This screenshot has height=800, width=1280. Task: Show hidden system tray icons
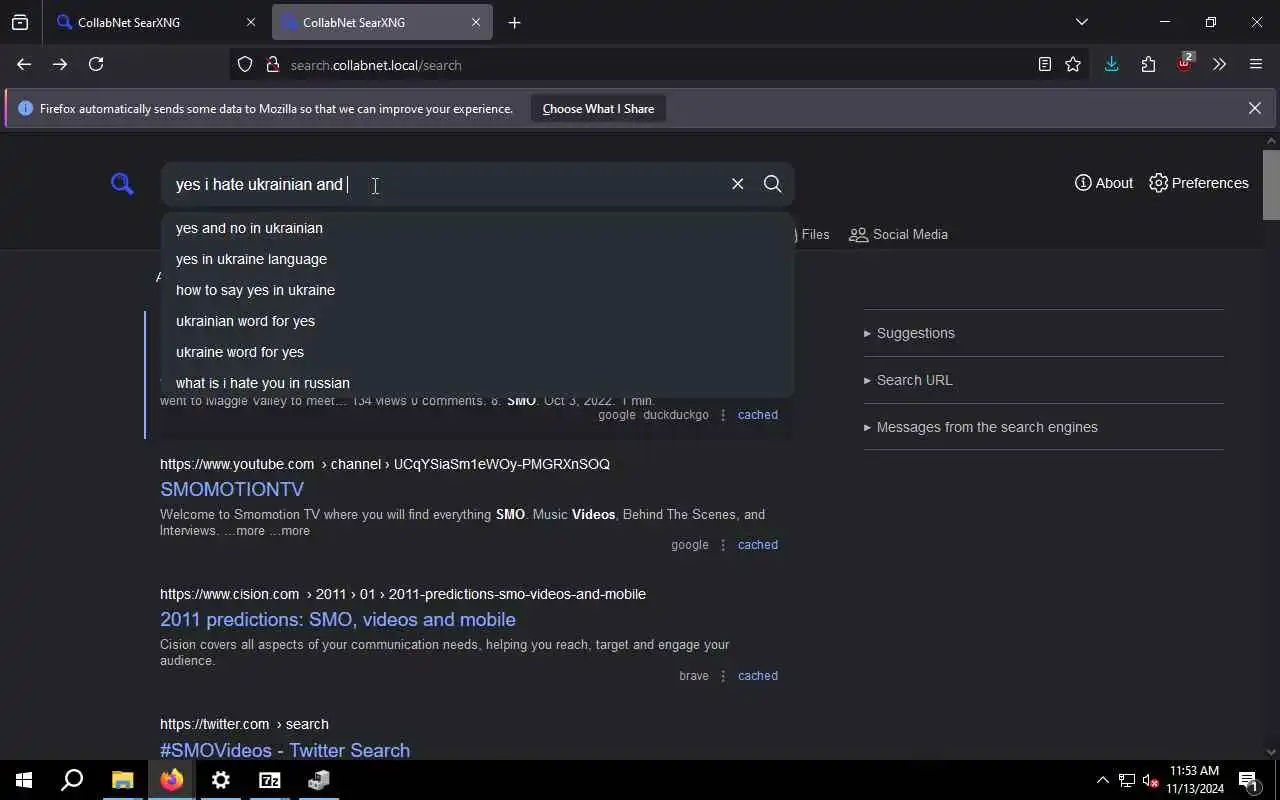[1102, 781]
